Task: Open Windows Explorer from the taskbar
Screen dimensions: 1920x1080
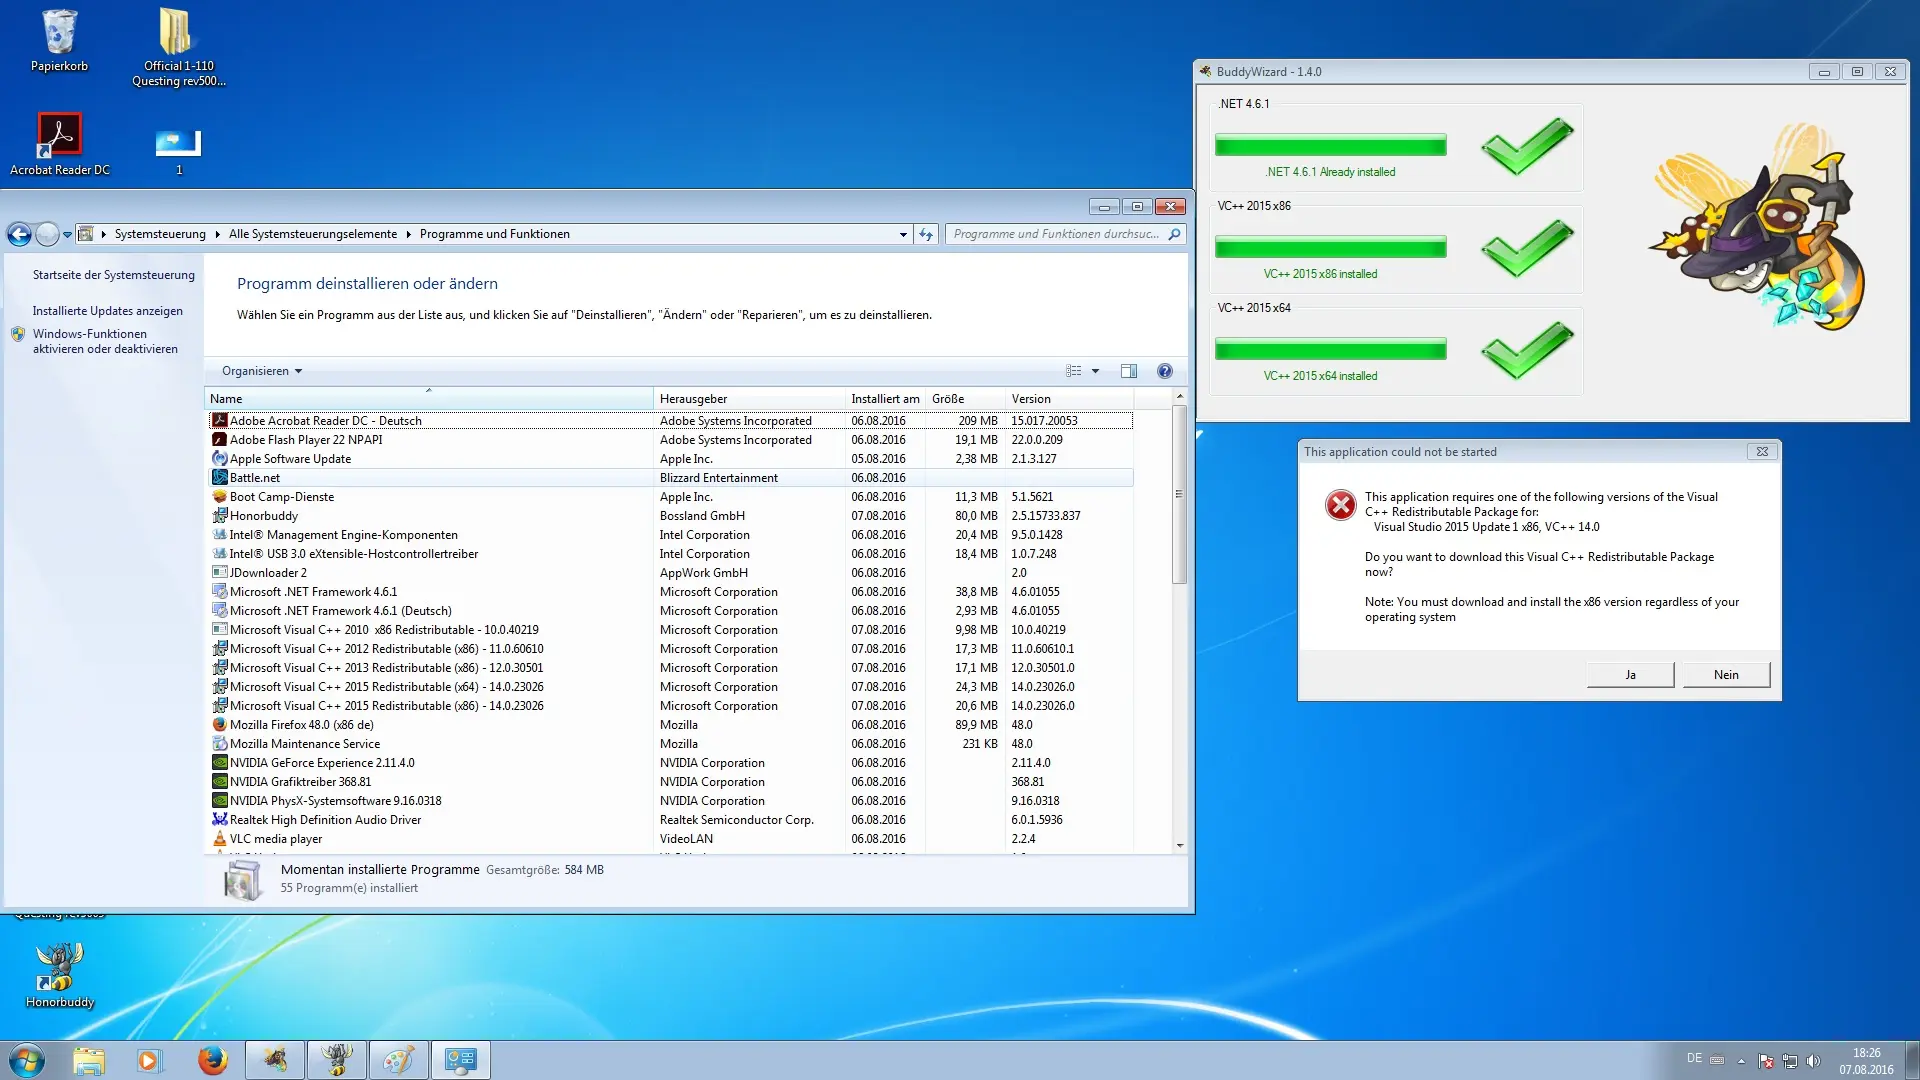Action: click(x=89, y=1060)
